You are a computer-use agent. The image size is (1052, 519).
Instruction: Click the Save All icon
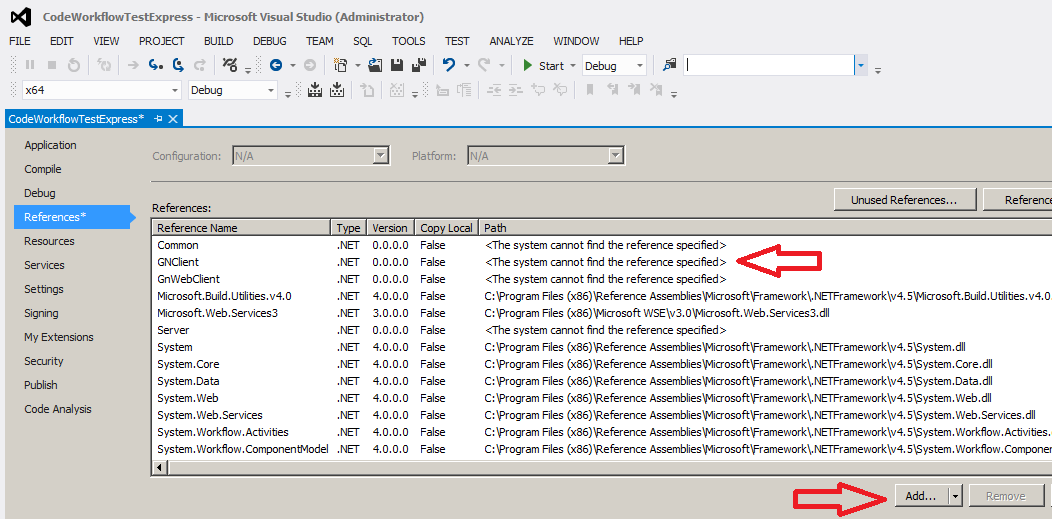point(419,65)
